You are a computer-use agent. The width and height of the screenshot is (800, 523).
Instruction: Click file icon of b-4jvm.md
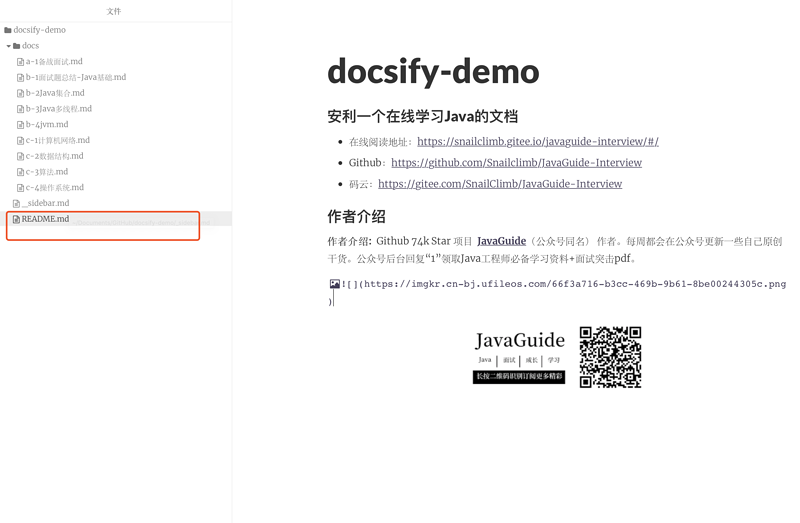20,125
